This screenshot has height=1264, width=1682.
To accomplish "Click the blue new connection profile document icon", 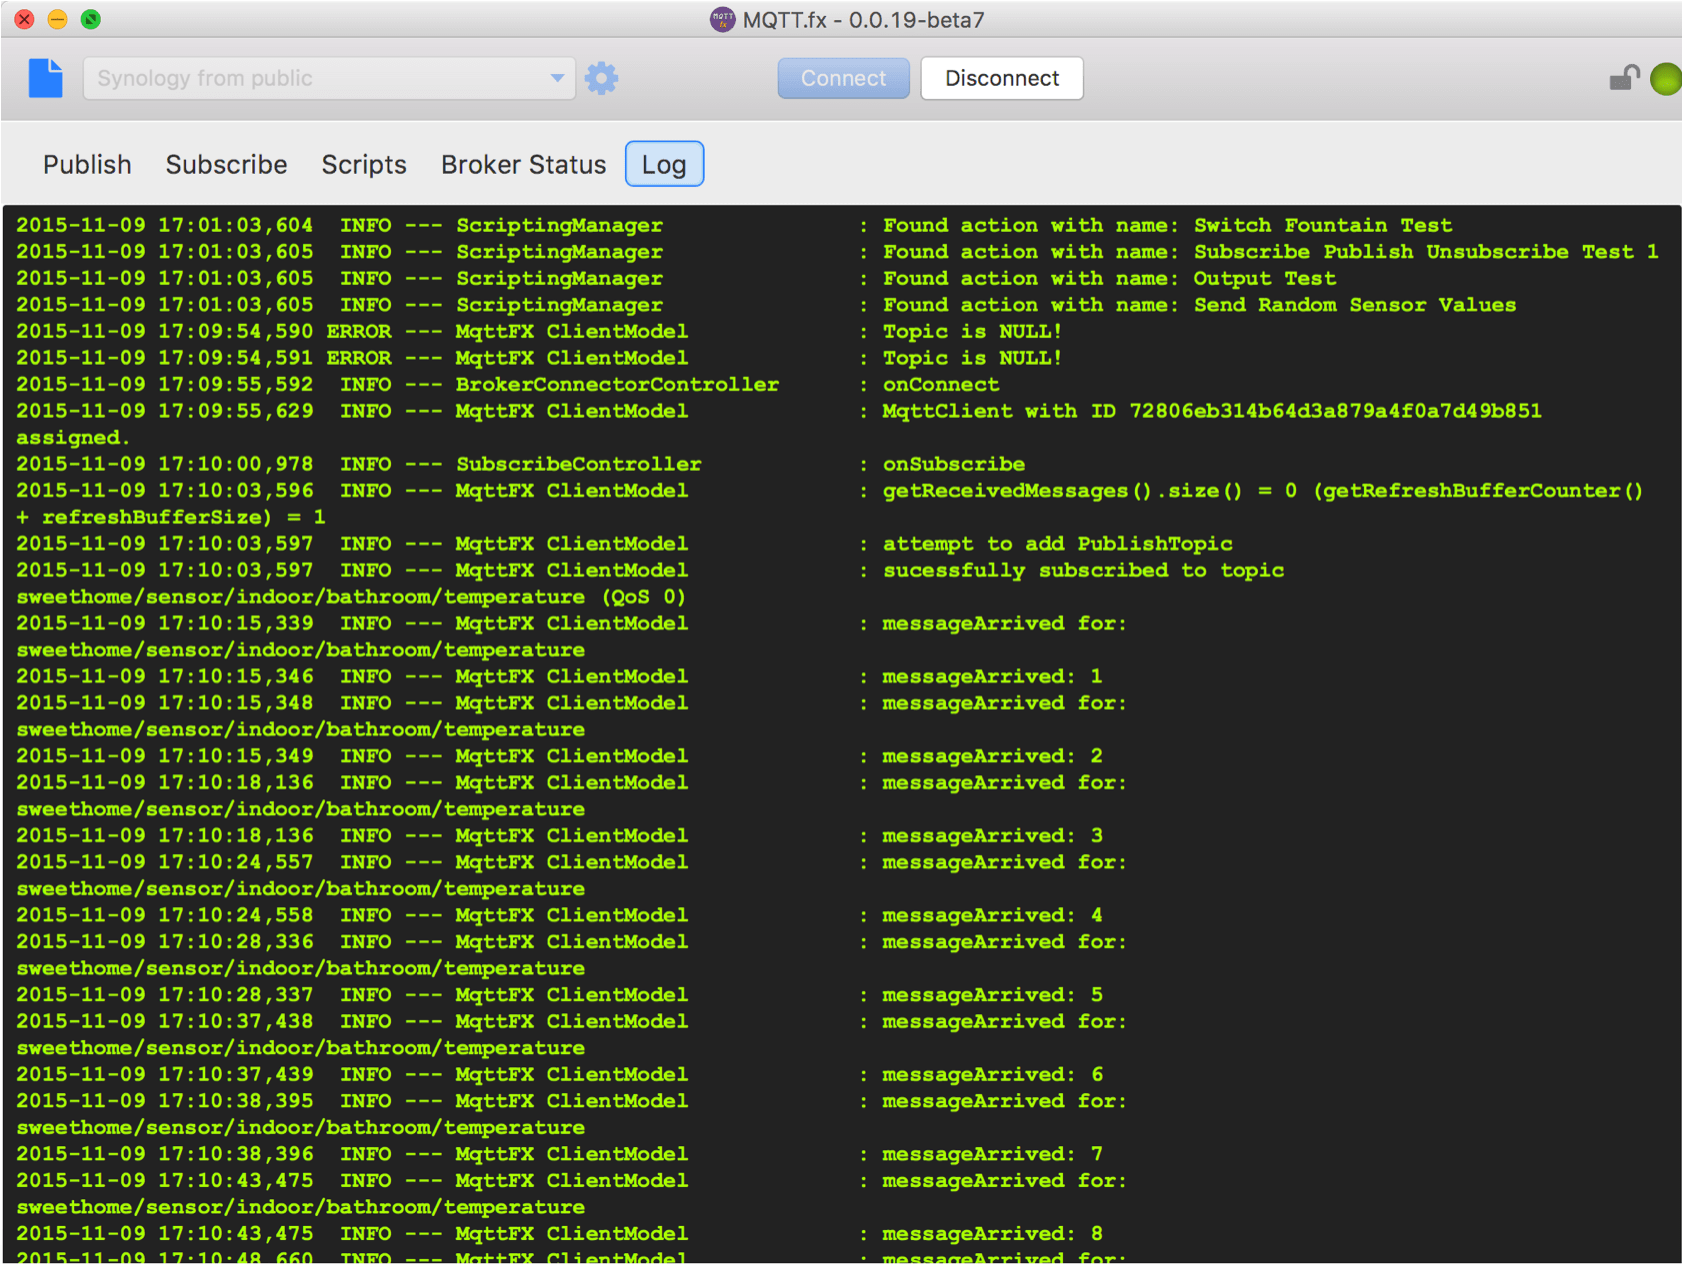I will [x=45, y=78].
